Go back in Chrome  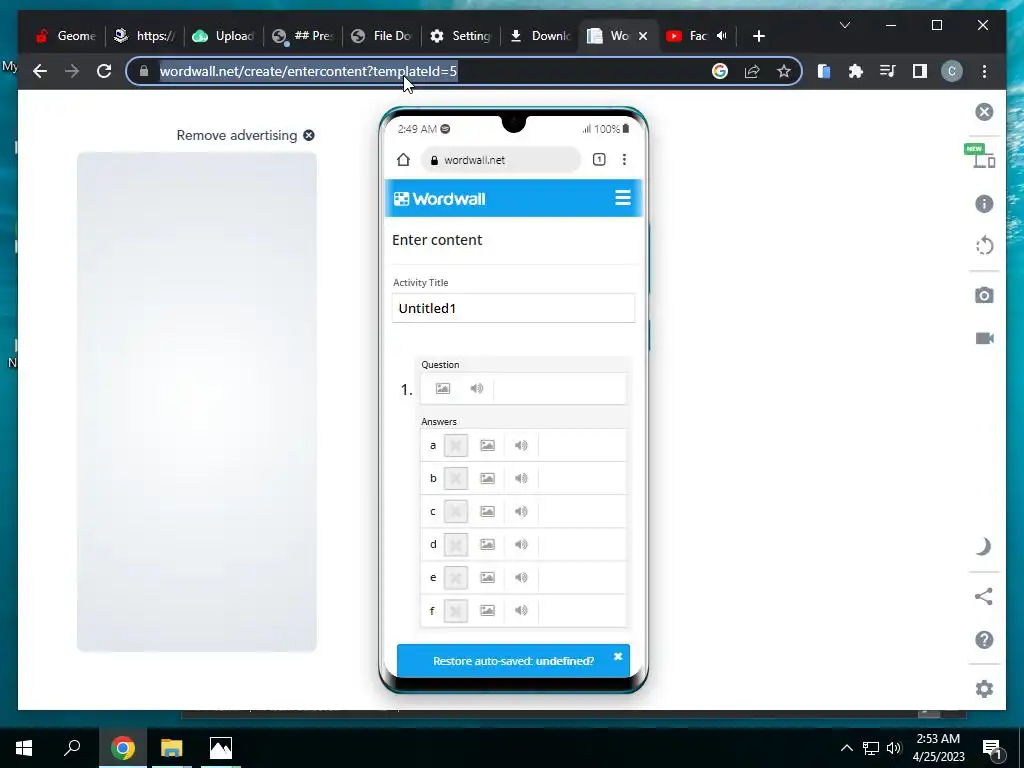pyautogui.click(x=40, y=71)
